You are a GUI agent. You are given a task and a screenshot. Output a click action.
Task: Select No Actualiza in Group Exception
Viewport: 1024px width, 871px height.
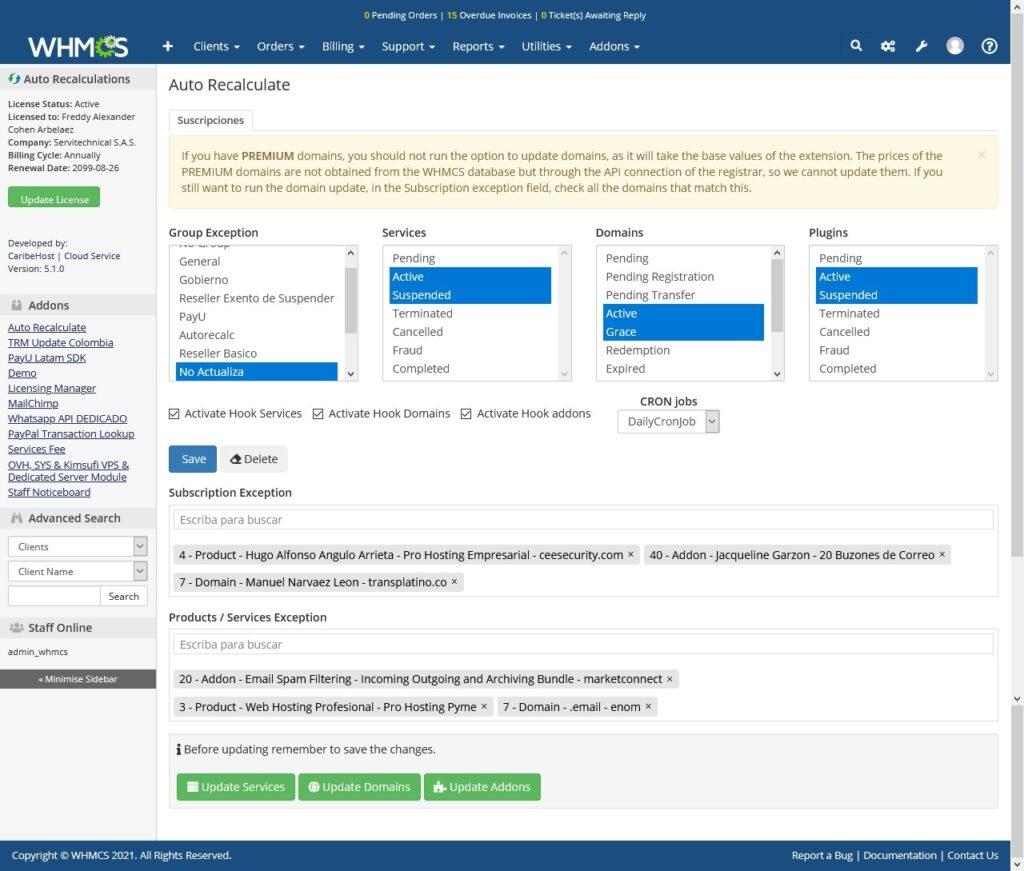point(257,372)
